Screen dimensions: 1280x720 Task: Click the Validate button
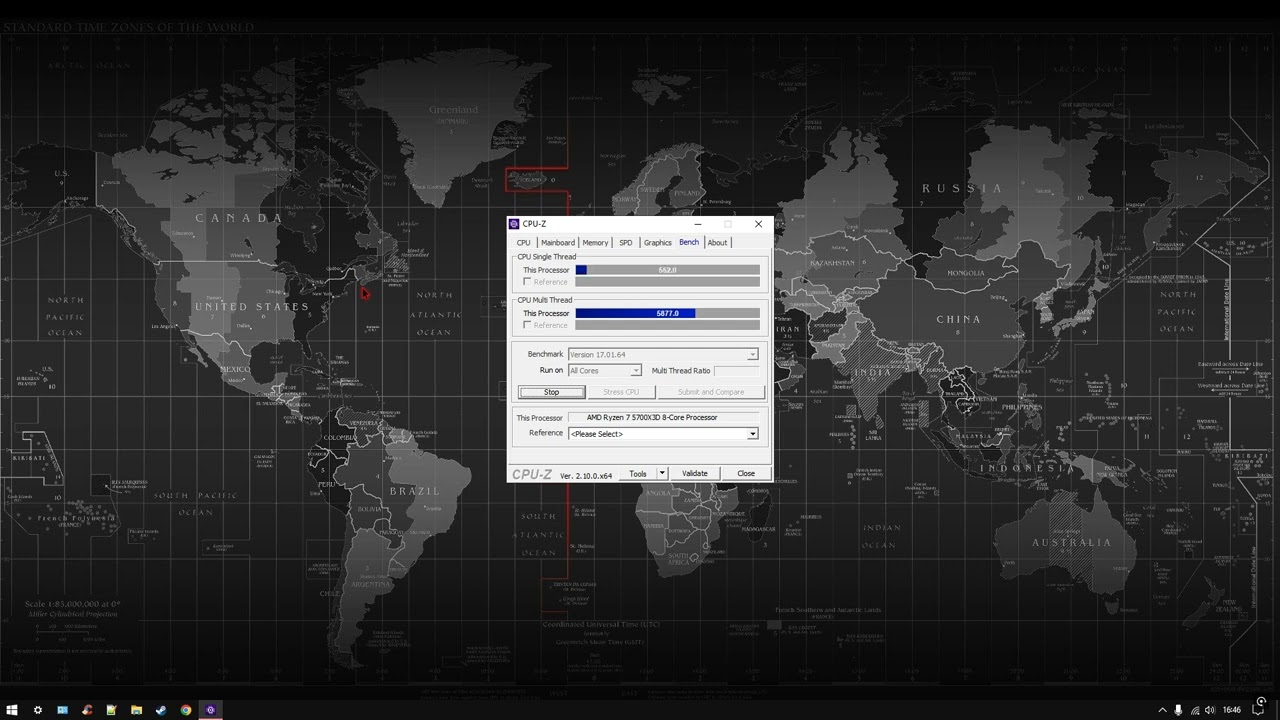click(695, 474)
